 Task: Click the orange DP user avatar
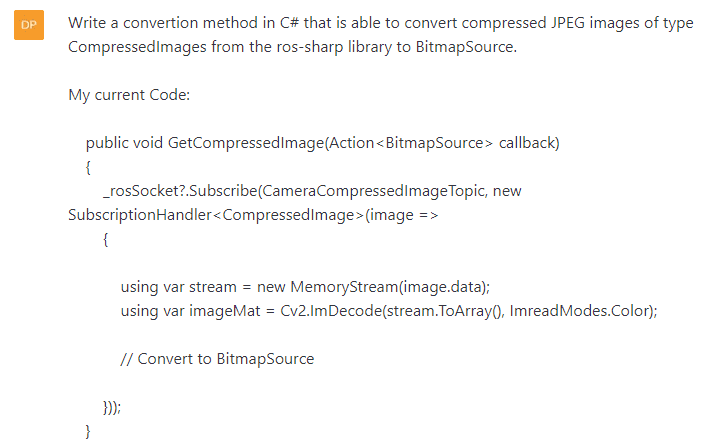coord(29,25)
